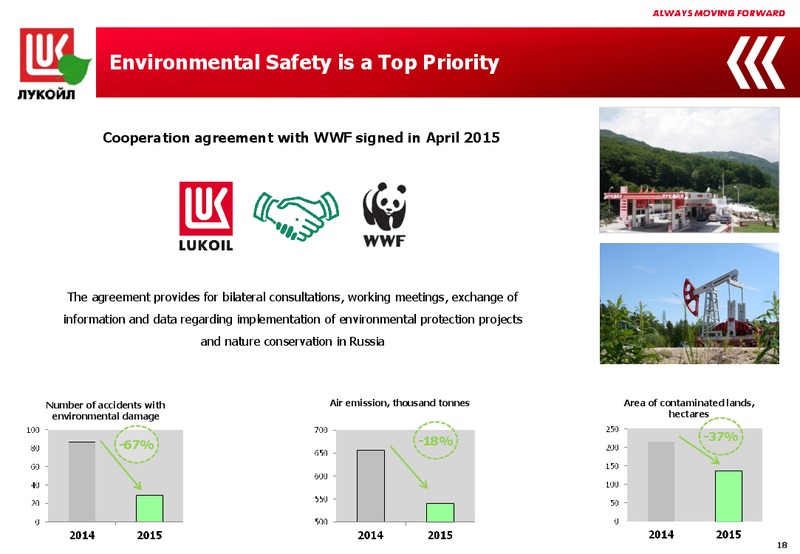Click the 2014 label under contaminated lands chart
This screenshot has height=554, width=800.
(x=661, y=535)
